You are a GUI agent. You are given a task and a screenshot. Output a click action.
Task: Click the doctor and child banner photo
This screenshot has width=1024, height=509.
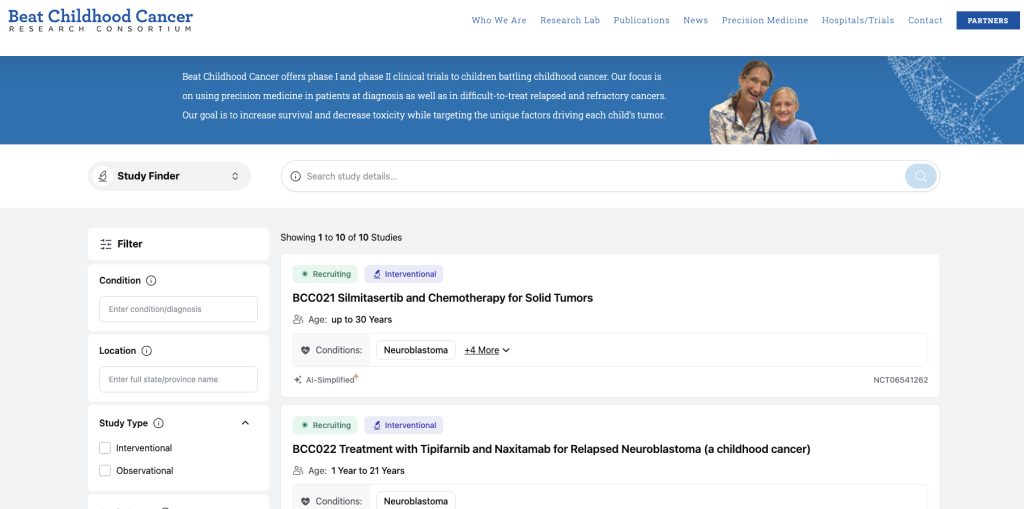click(x=763, y=101)
